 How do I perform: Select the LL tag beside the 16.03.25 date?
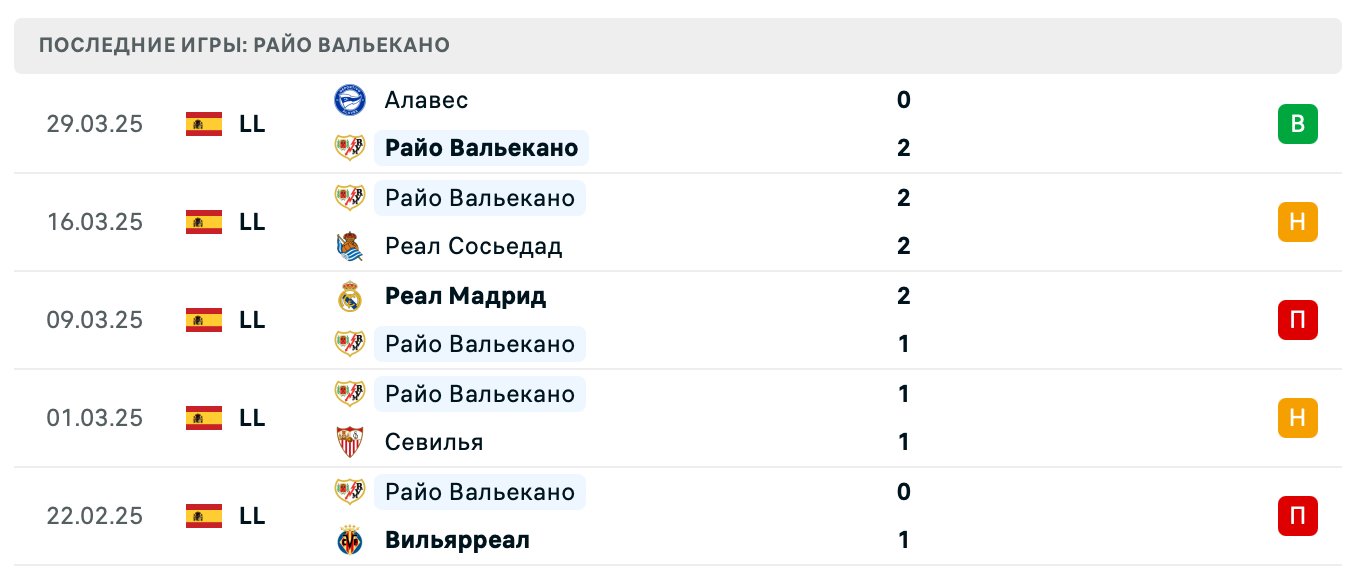coord(254,222)
